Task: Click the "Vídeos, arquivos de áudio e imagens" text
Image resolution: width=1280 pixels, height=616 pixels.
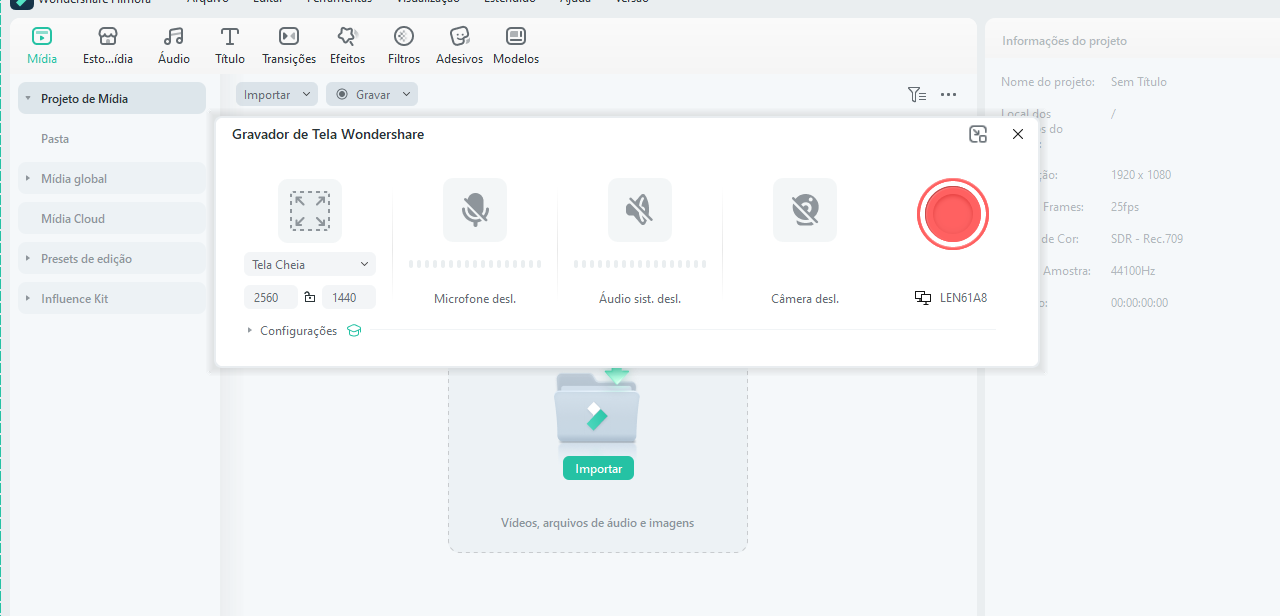Action: click(597, 523)
